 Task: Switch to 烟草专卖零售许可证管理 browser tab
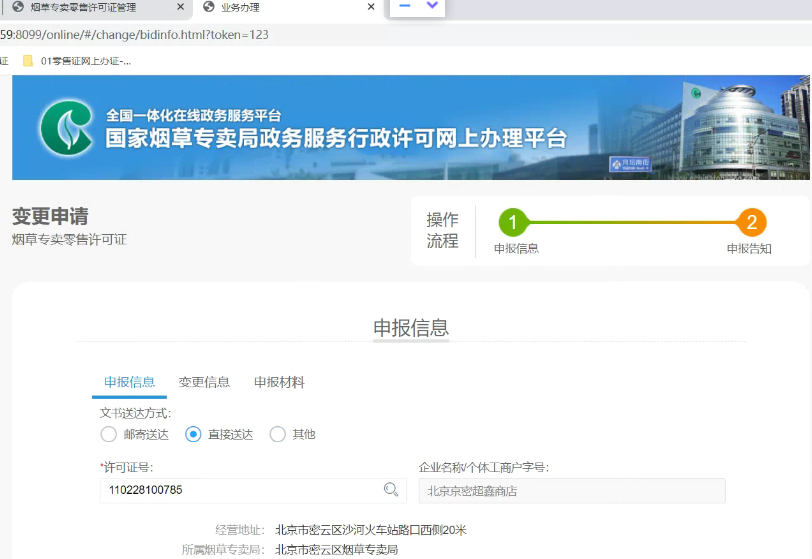pyautogui.click(x=97, y=7)
